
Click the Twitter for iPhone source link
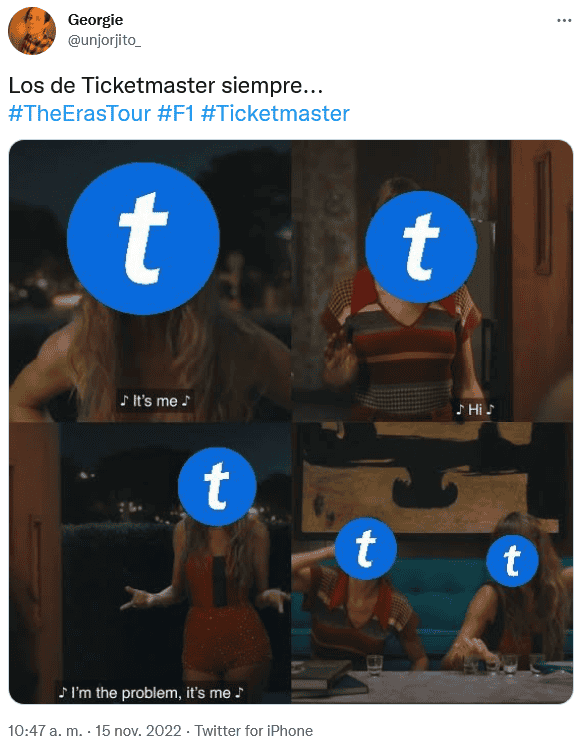click(254, 731)
